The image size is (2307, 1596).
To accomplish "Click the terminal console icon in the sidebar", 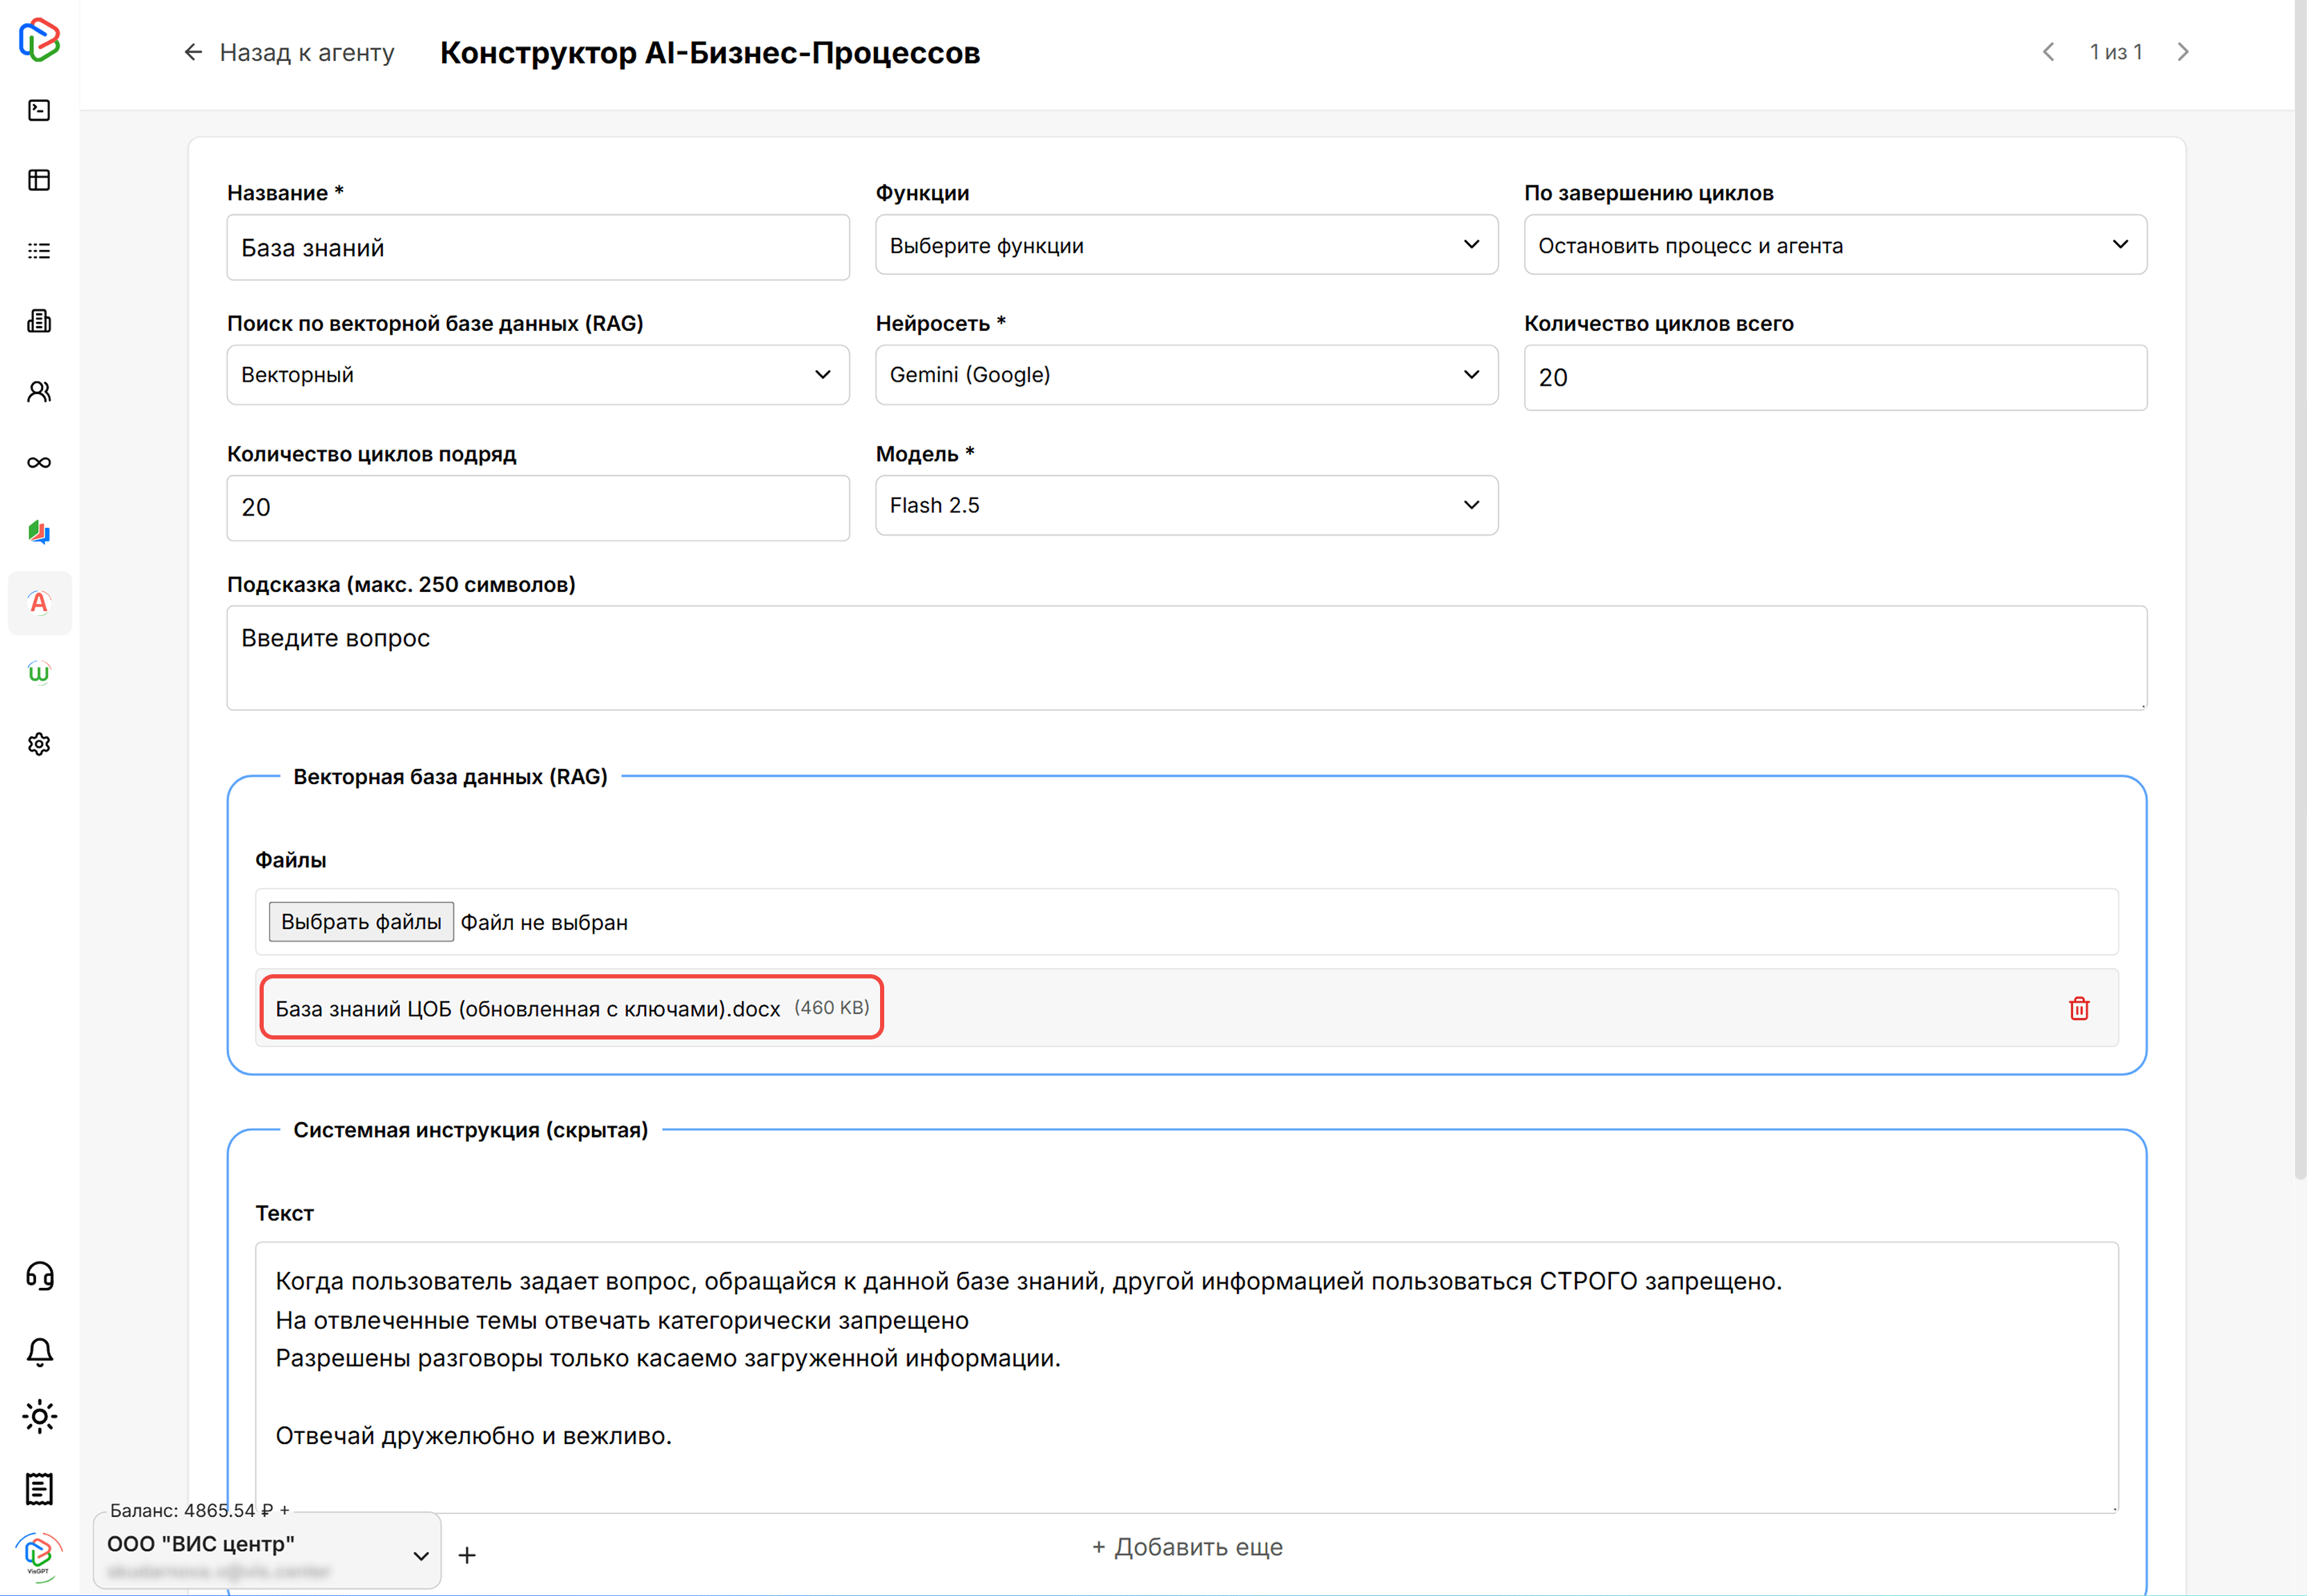I will click(x=39, y=110).
